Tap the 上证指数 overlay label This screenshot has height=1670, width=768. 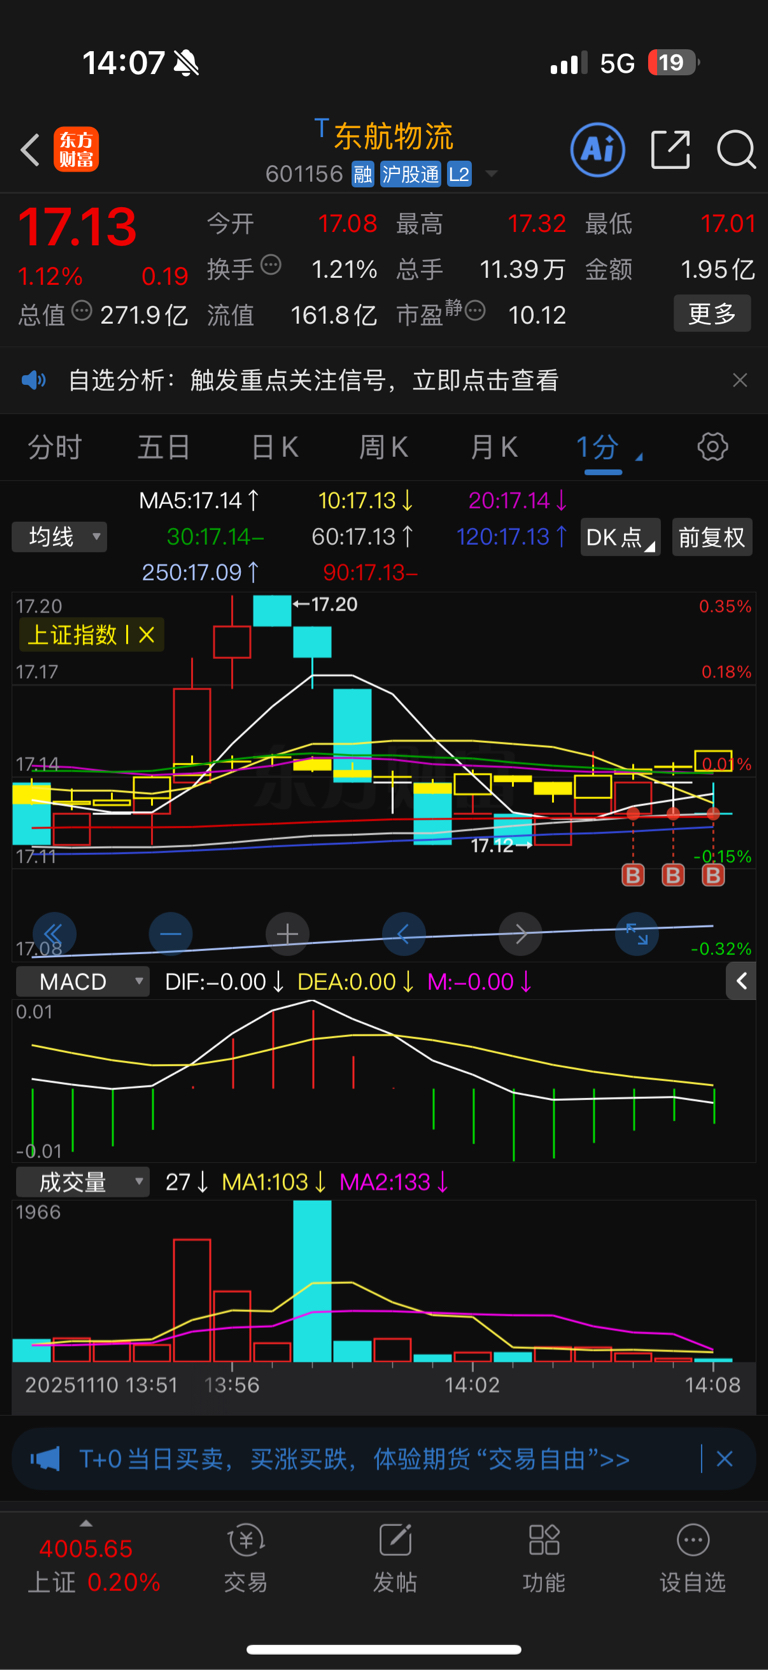pos(74,635)
